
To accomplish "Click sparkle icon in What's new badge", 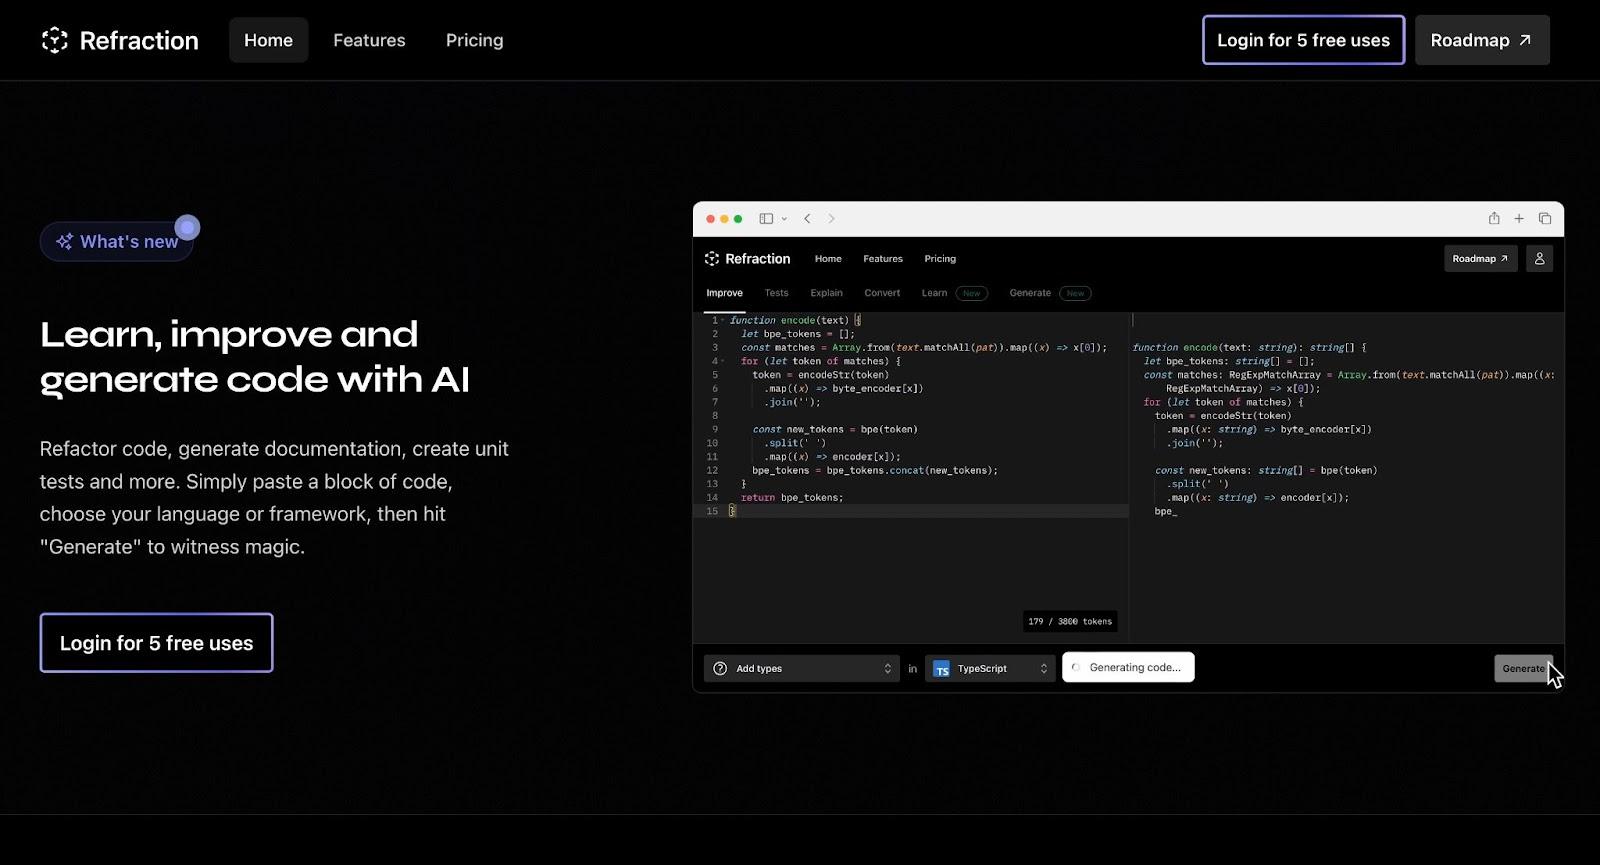I will tap(64, 241).
